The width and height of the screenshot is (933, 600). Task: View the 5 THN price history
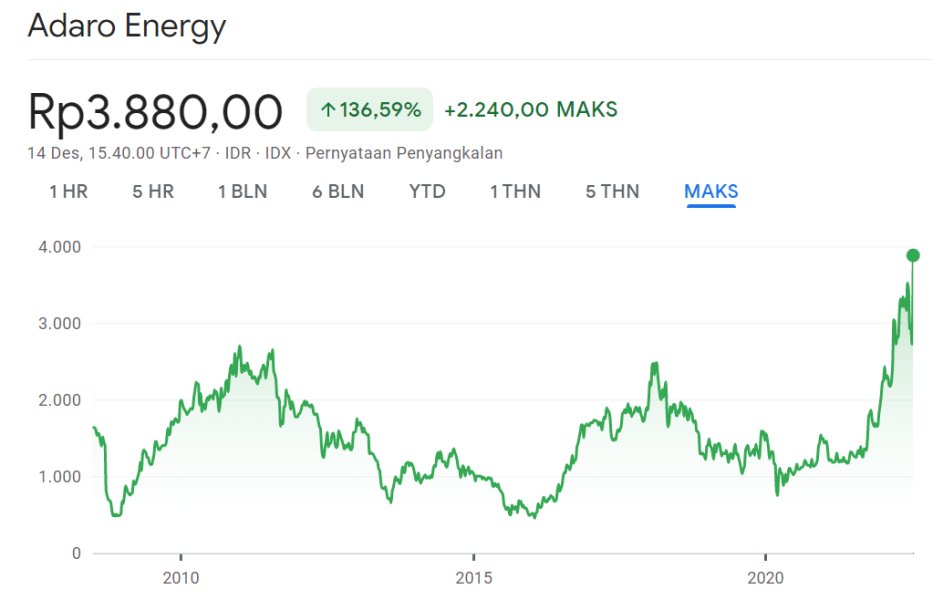(612, 191)
